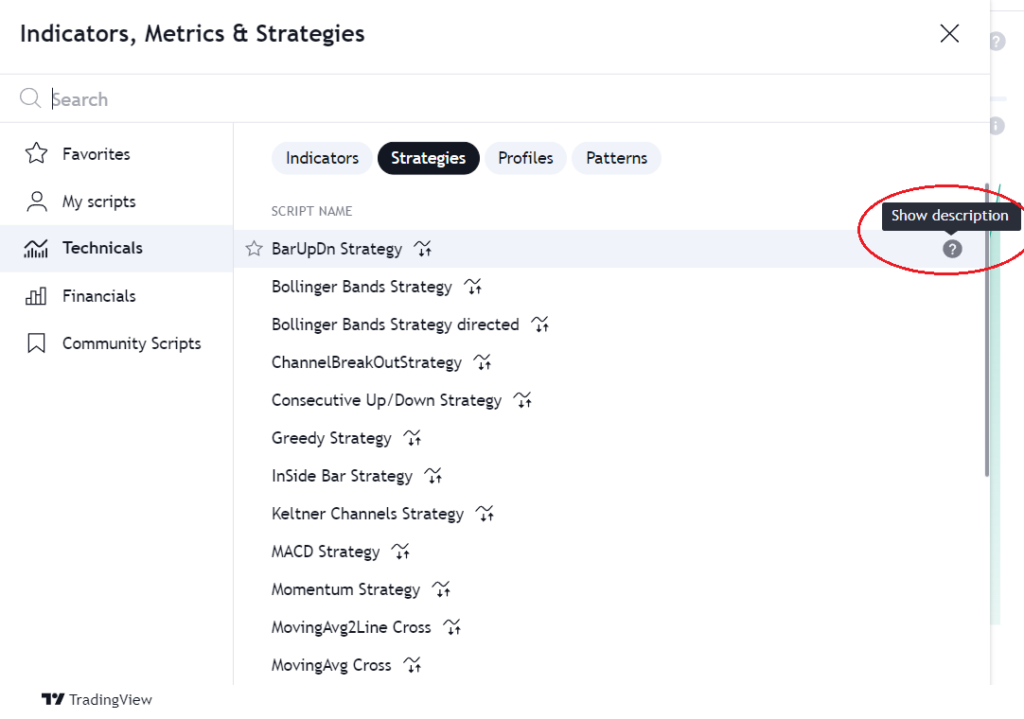Select the My scripts person icon
Viewport: 1024px width, 719px height.
(35, 201)
